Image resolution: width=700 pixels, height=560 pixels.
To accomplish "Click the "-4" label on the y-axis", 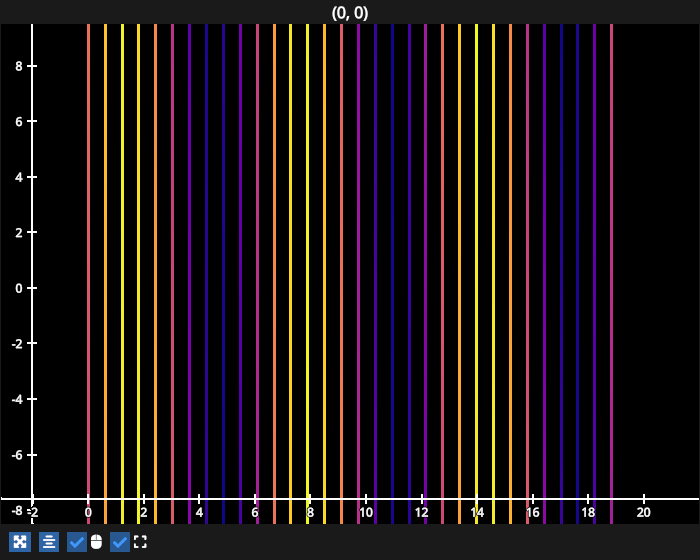I will pos(17,399).
